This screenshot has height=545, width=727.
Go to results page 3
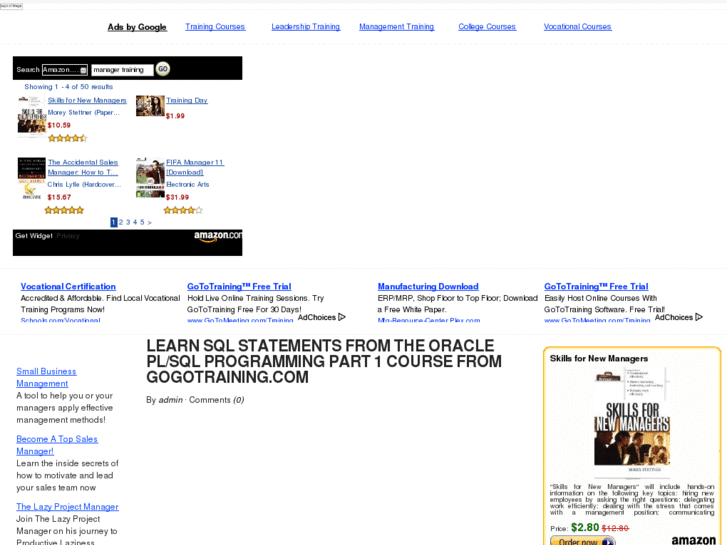pos(128,222)
